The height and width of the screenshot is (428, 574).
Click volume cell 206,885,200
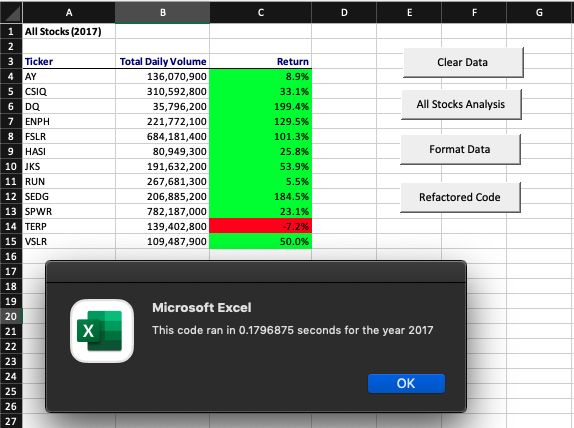(163, 197)
